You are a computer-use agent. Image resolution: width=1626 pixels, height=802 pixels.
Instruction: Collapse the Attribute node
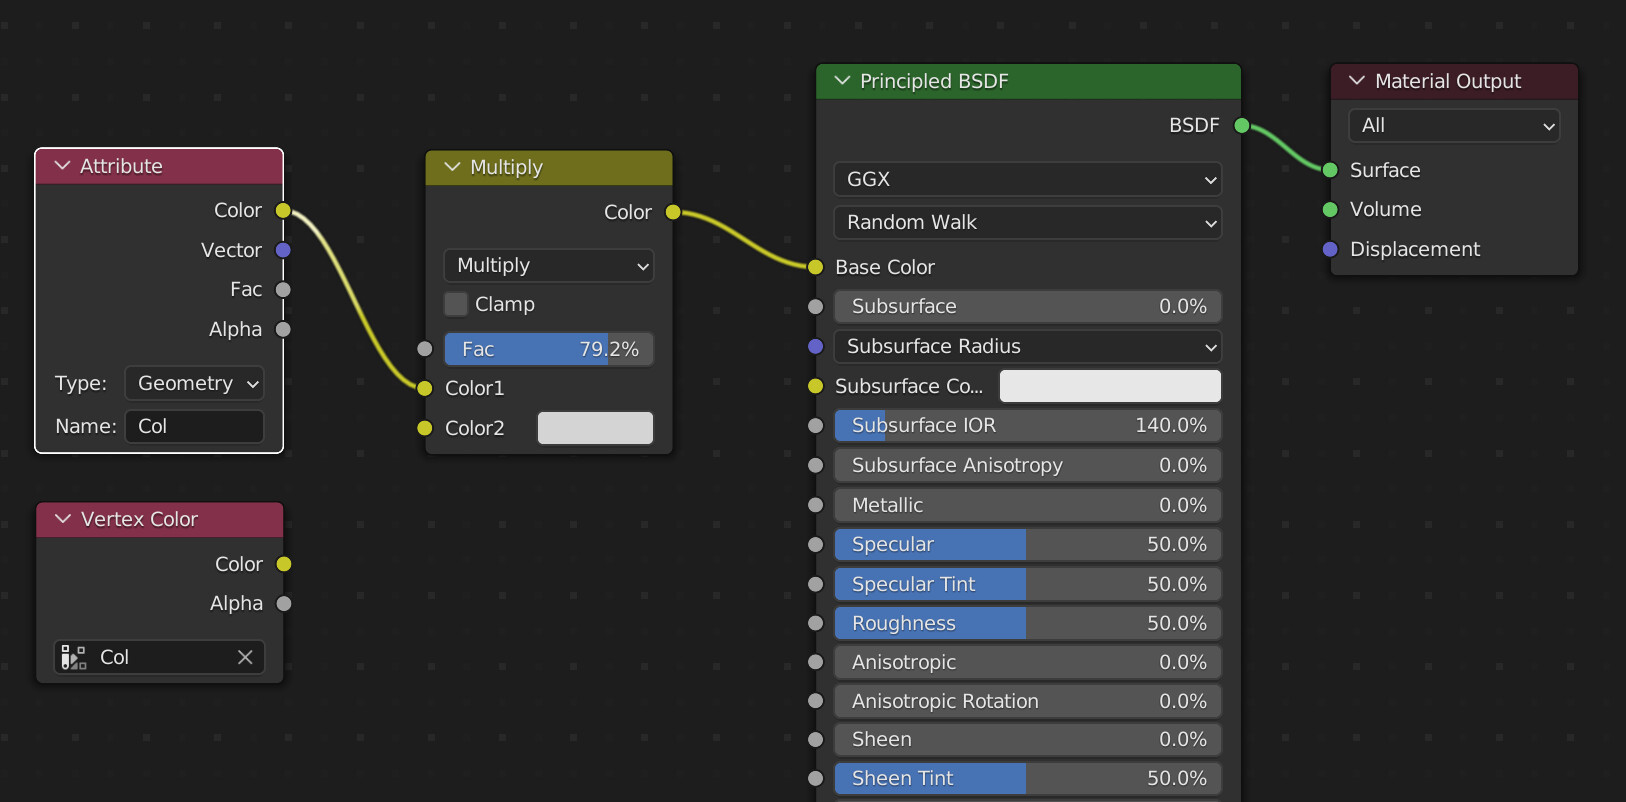coord(62,166)
